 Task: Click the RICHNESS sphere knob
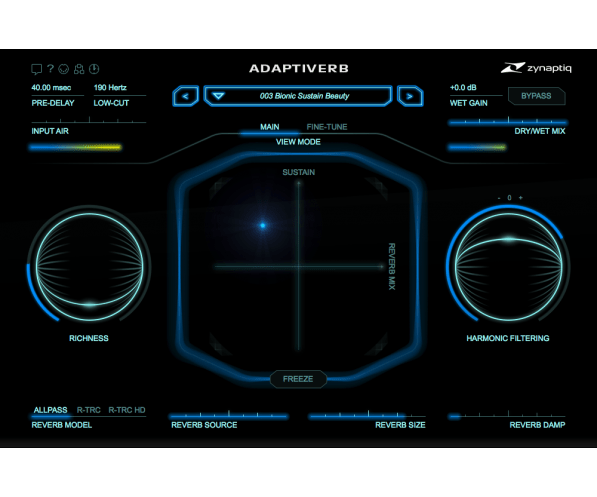89,266
